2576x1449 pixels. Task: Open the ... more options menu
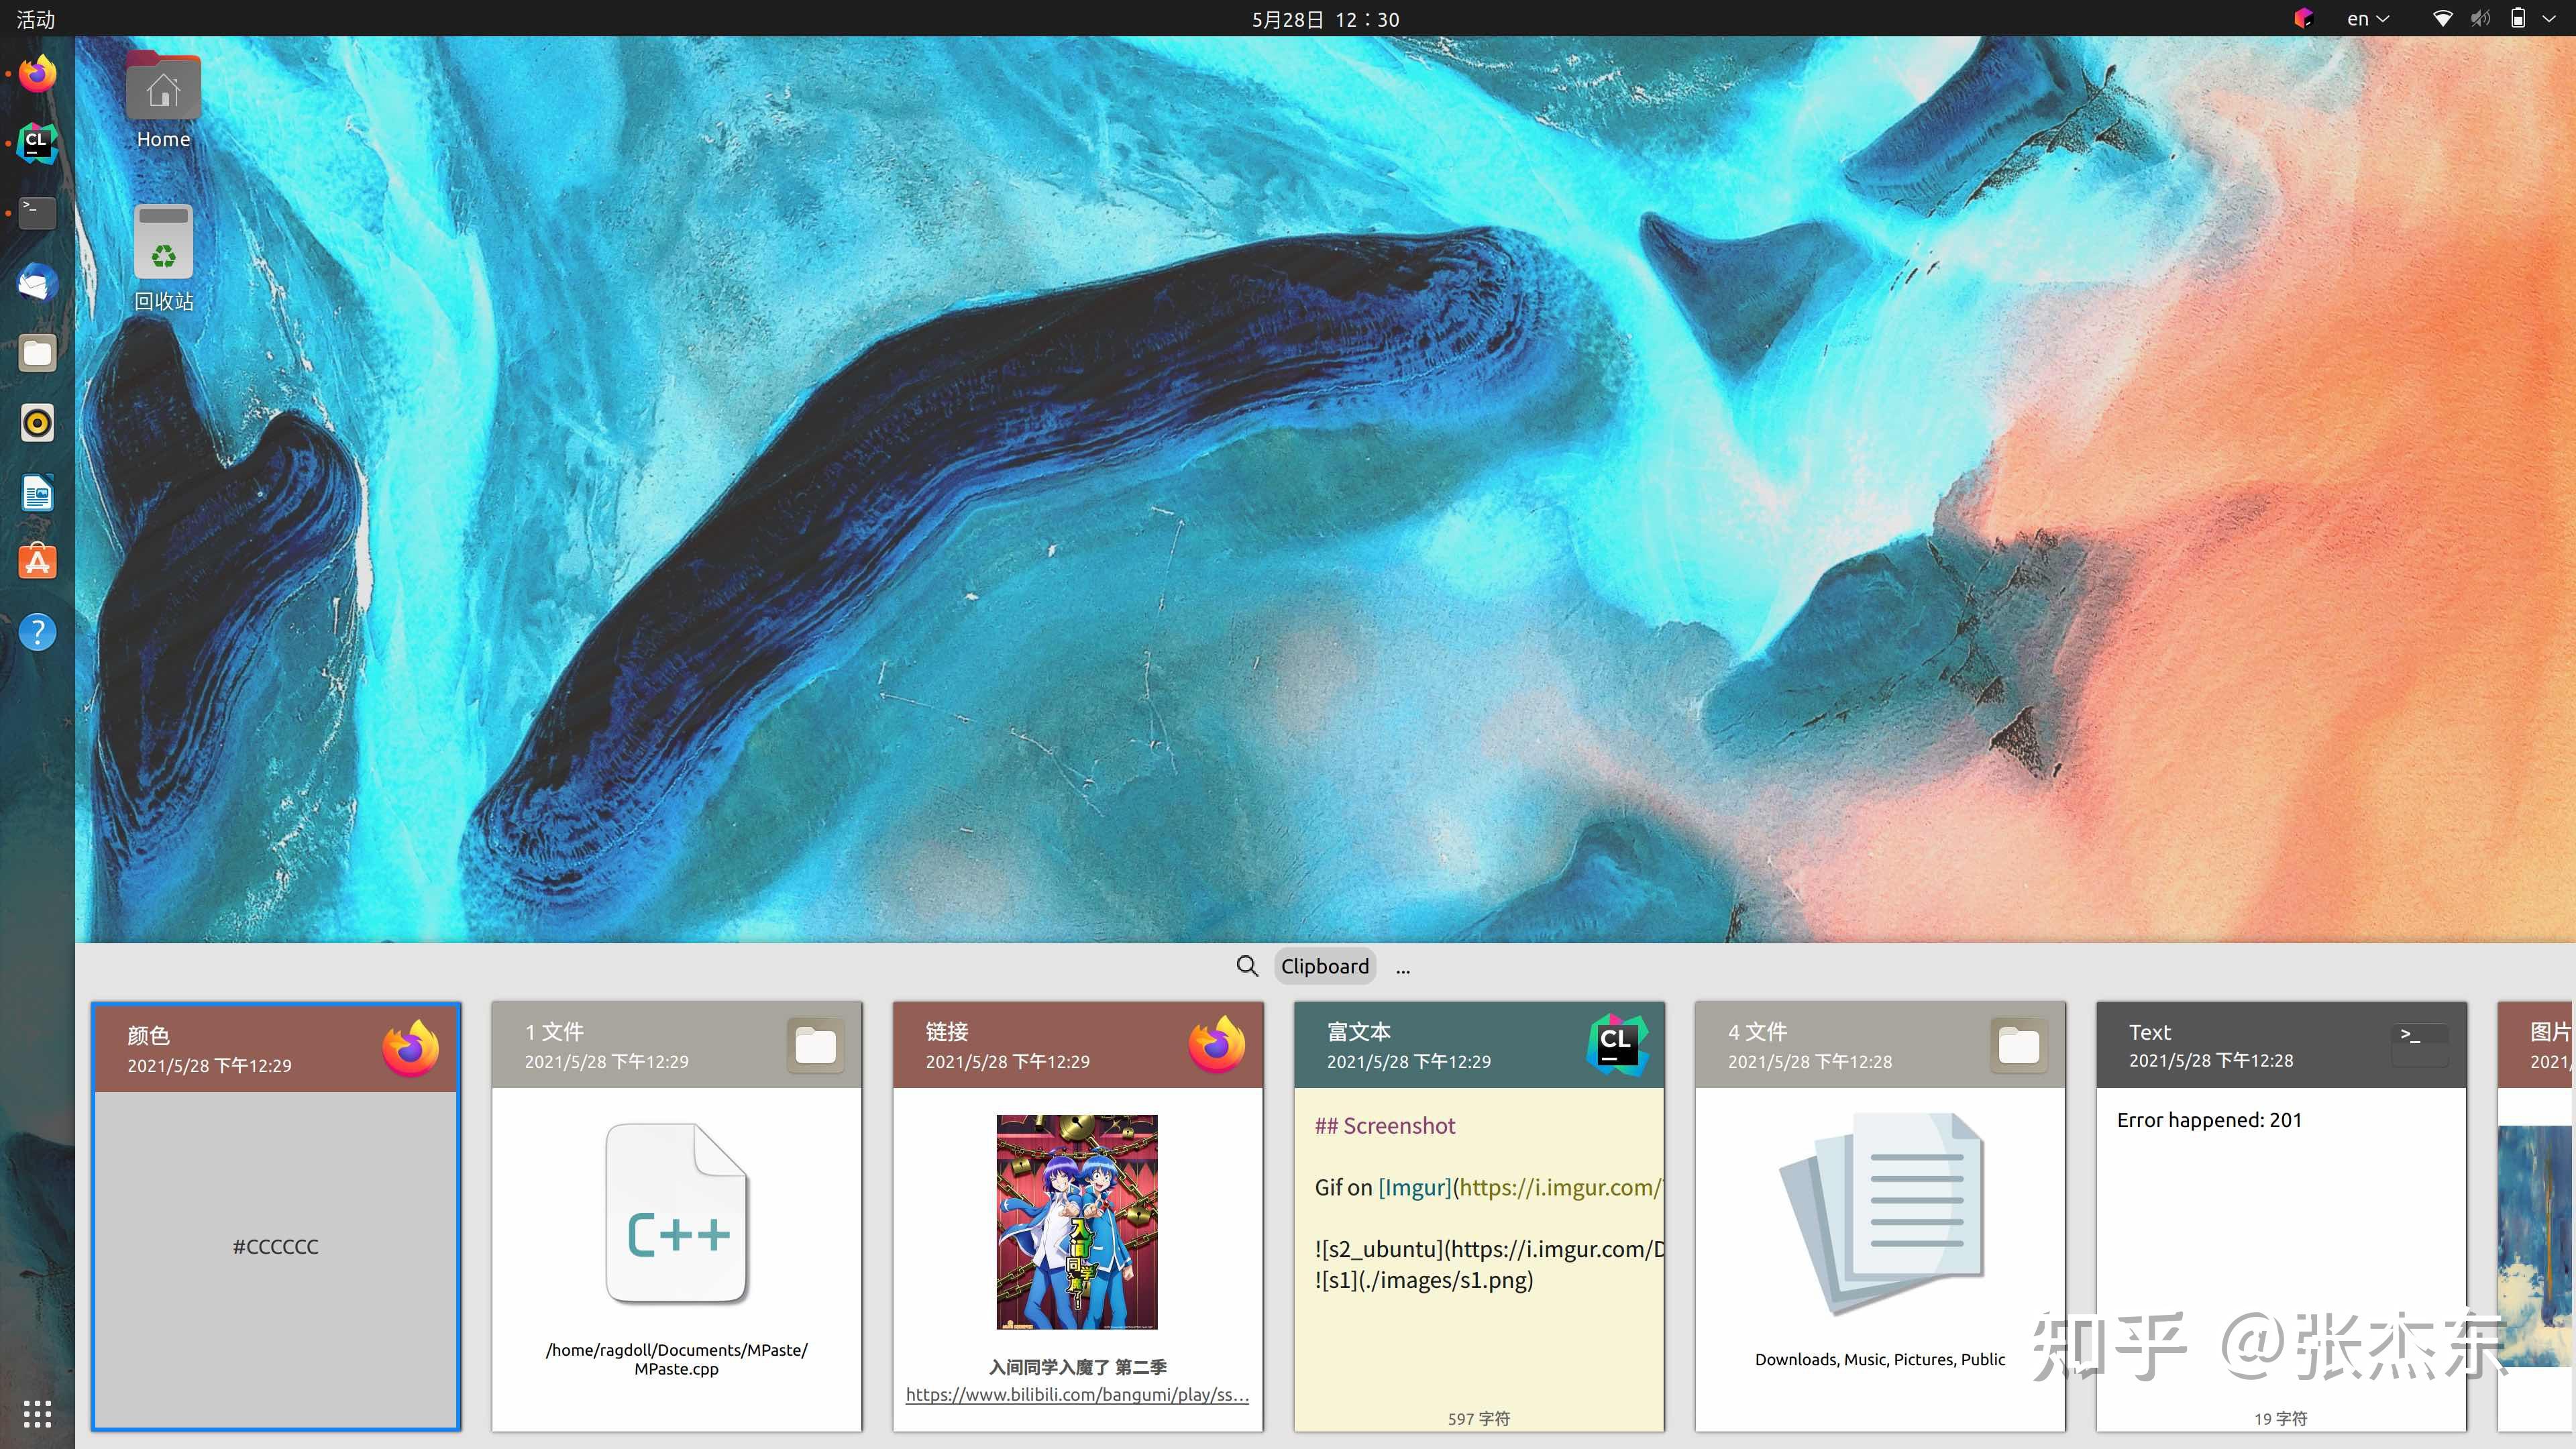point(1403,968)
